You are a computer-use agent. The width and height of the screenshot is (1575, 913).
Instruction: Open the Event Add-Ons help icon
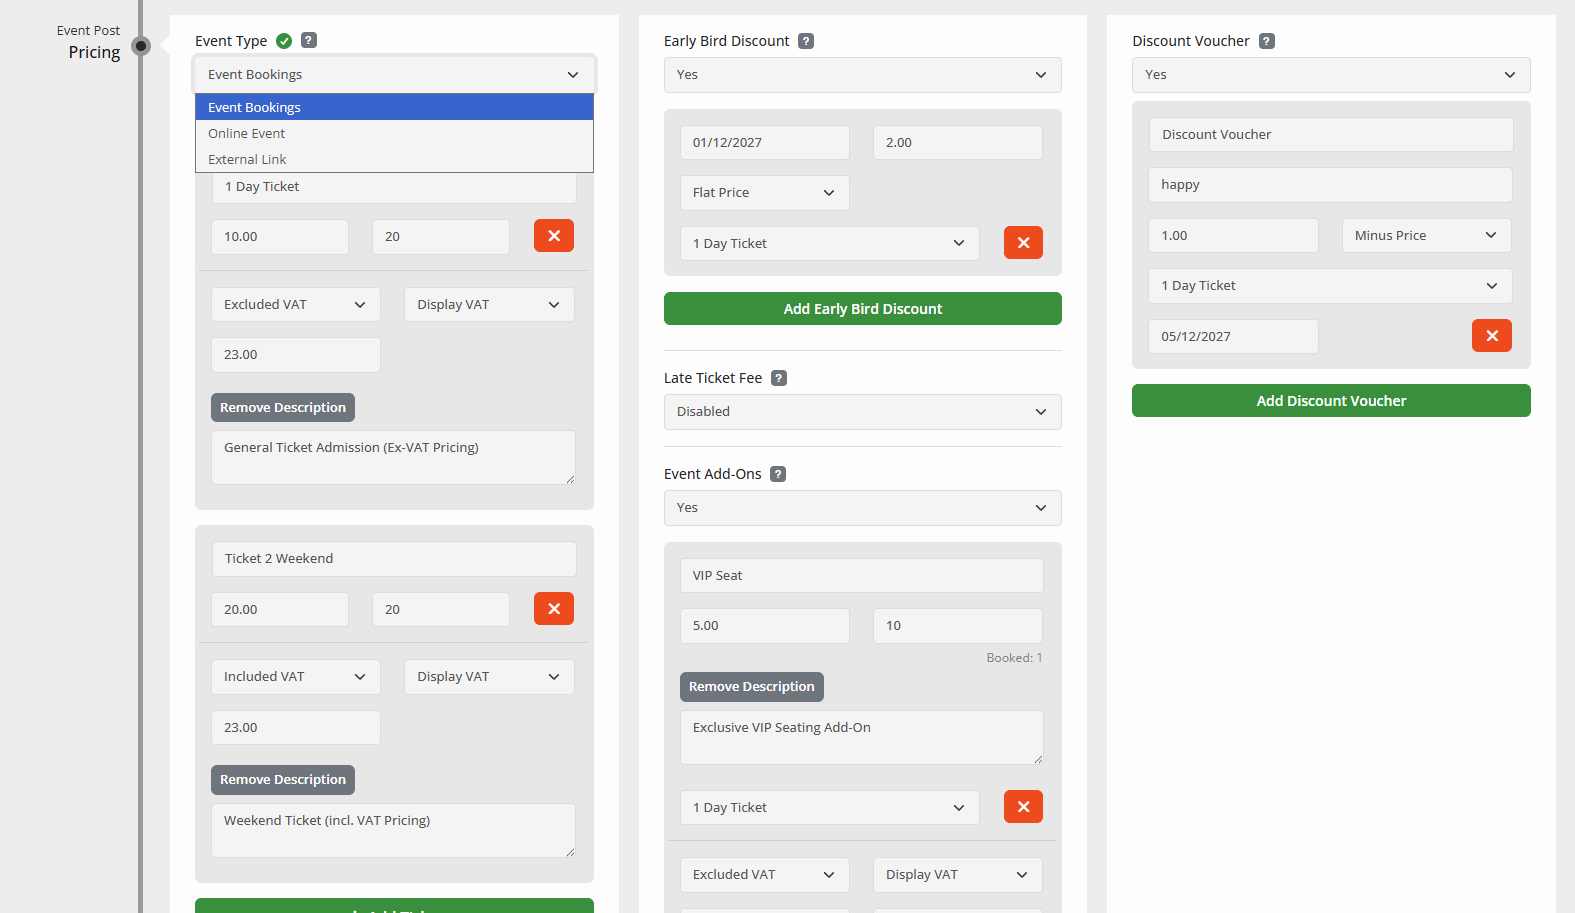click(x=778, y=474)
